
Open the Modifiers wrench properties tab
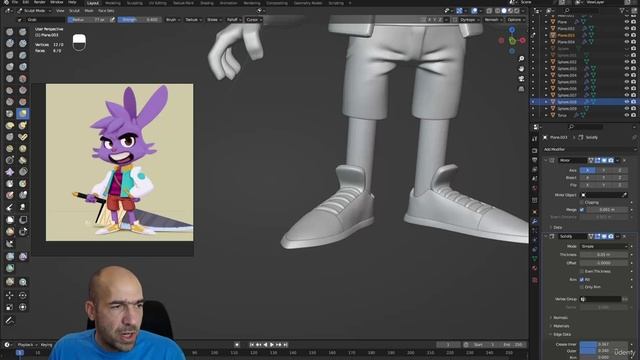(x=535, y=221)
